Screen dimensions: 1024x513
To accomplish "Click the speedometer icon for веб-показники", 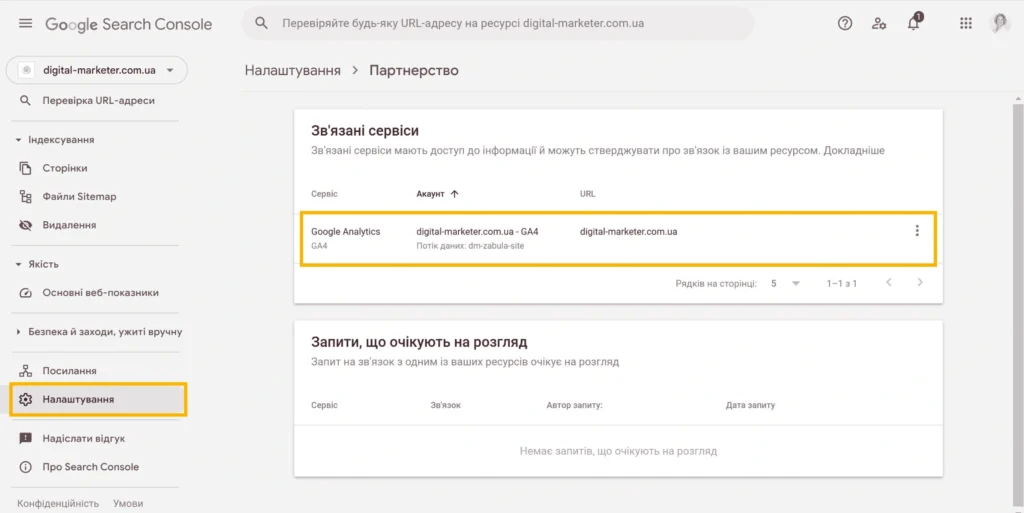I will tap(25, 293).
